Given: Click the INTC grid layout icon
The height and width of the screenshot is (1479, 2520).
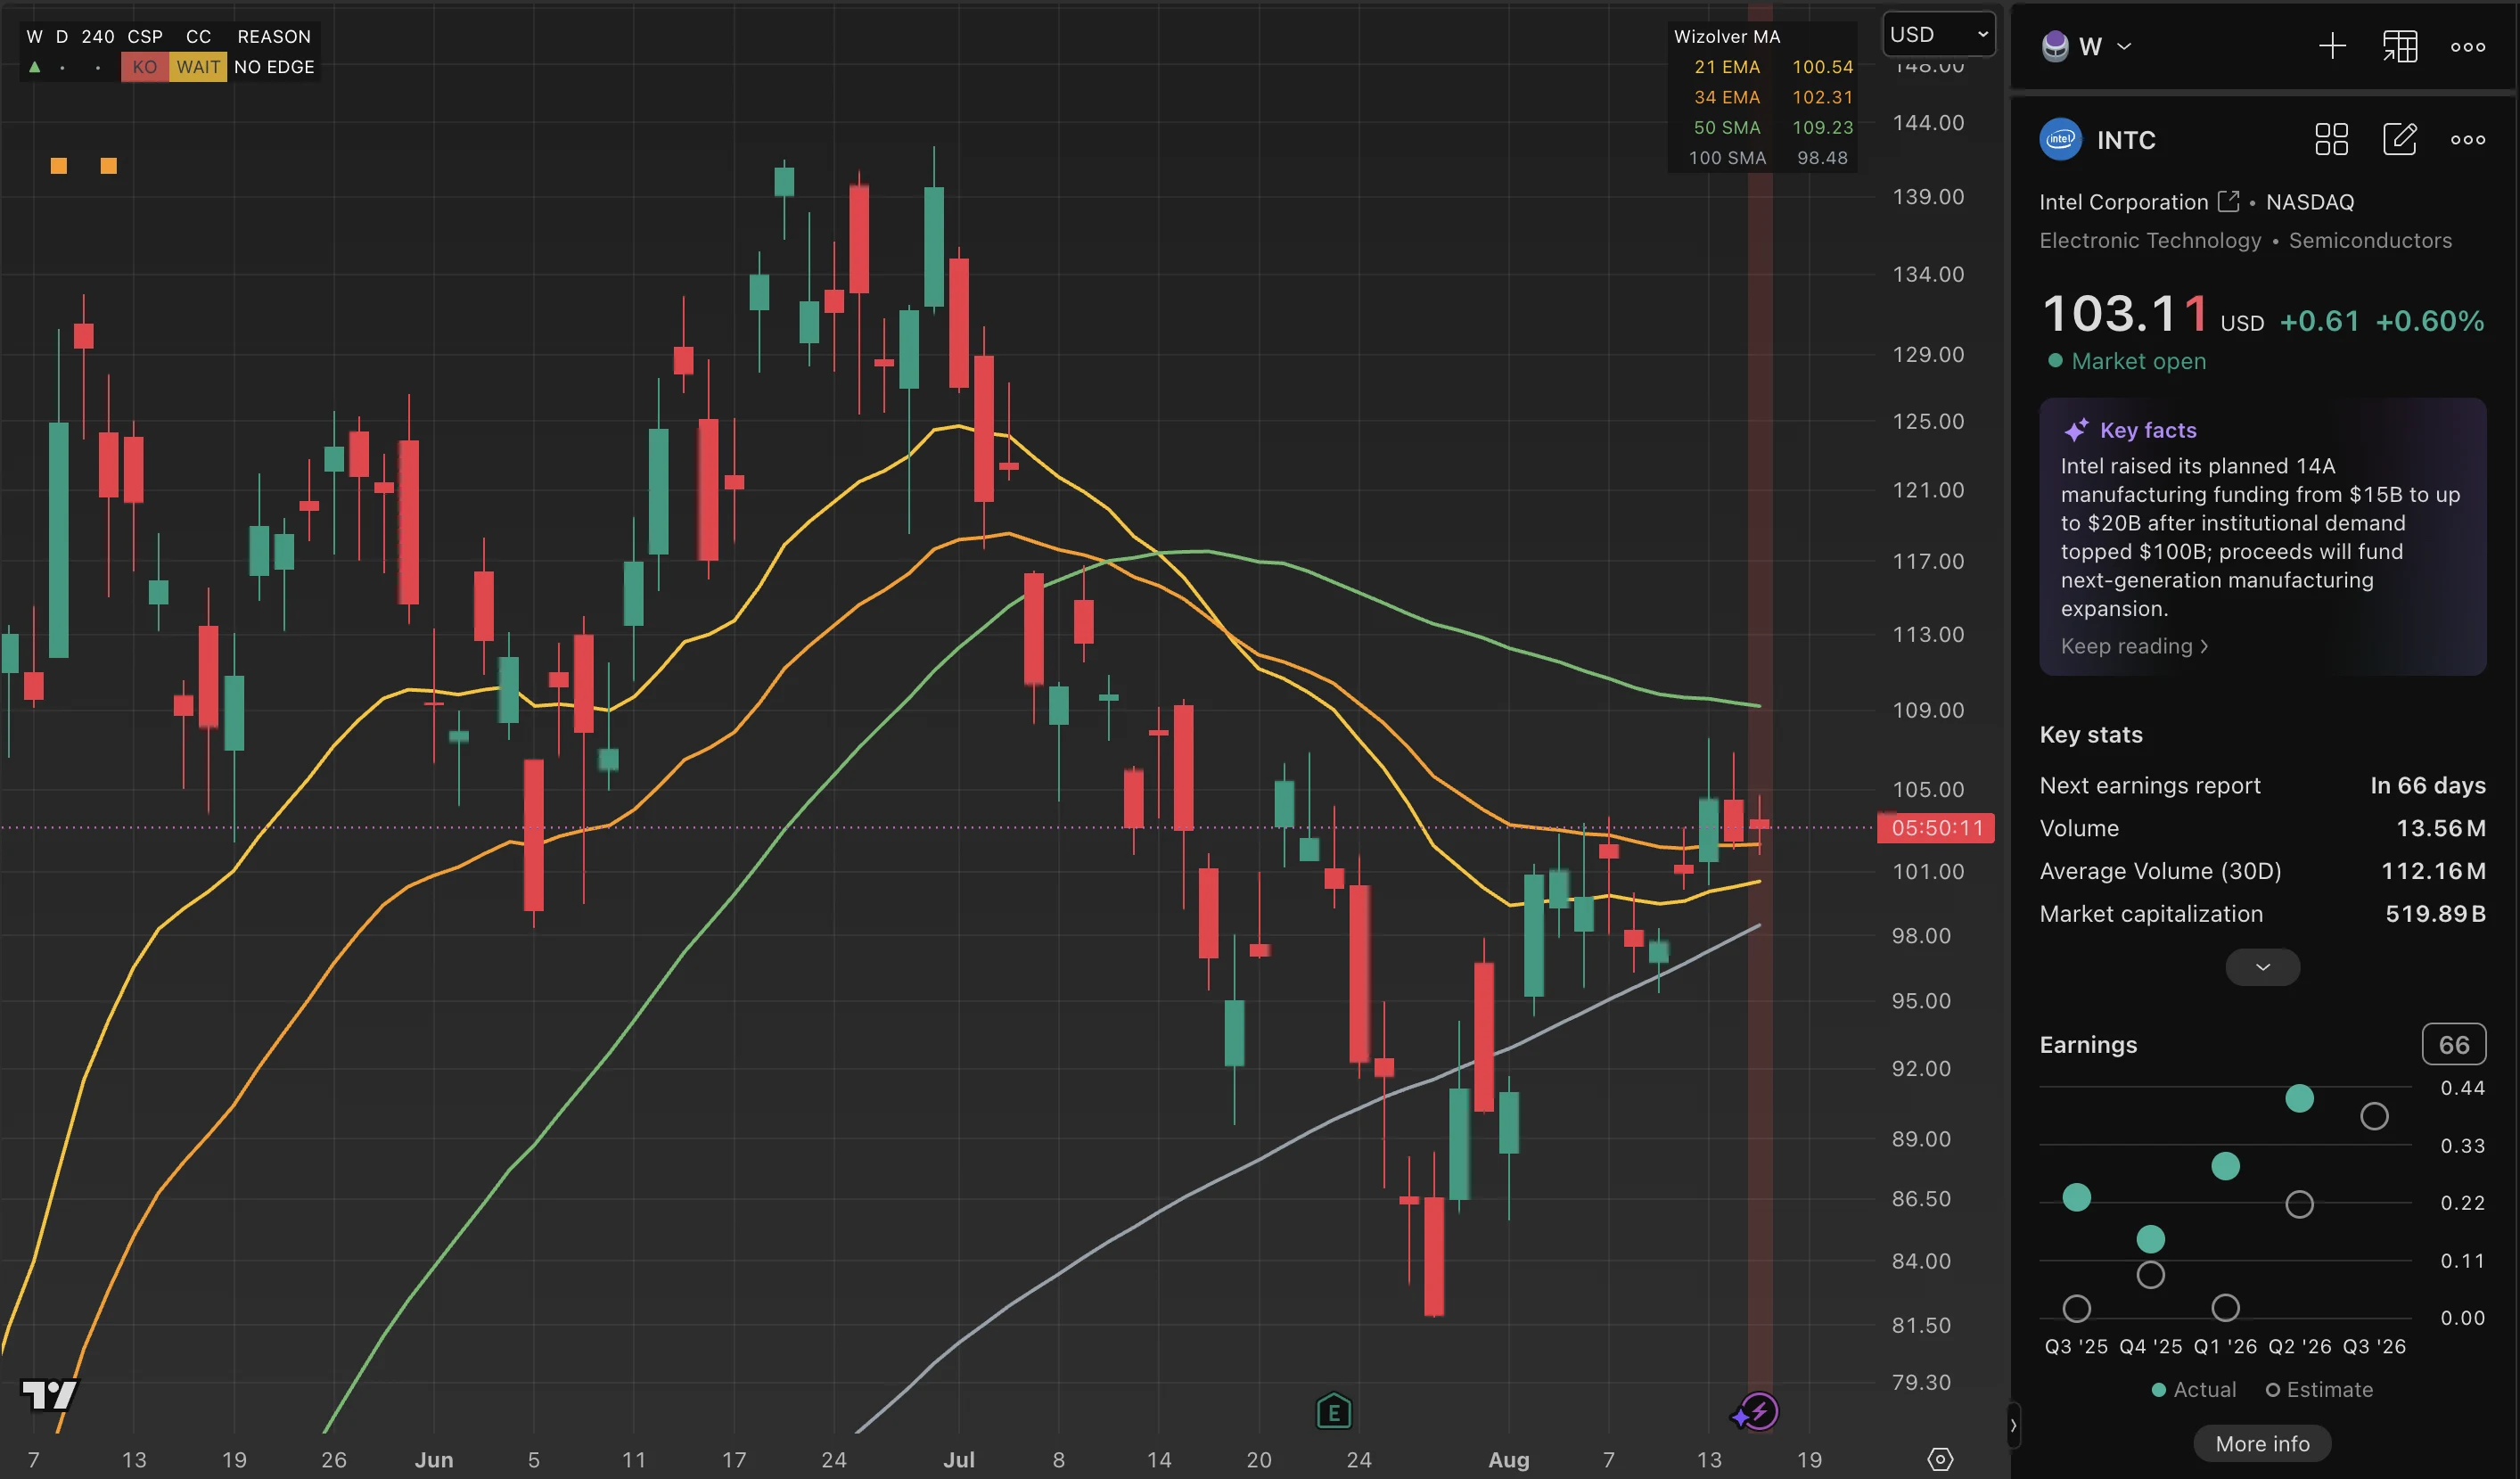Looking at the screenshot, I should 2331,139.
